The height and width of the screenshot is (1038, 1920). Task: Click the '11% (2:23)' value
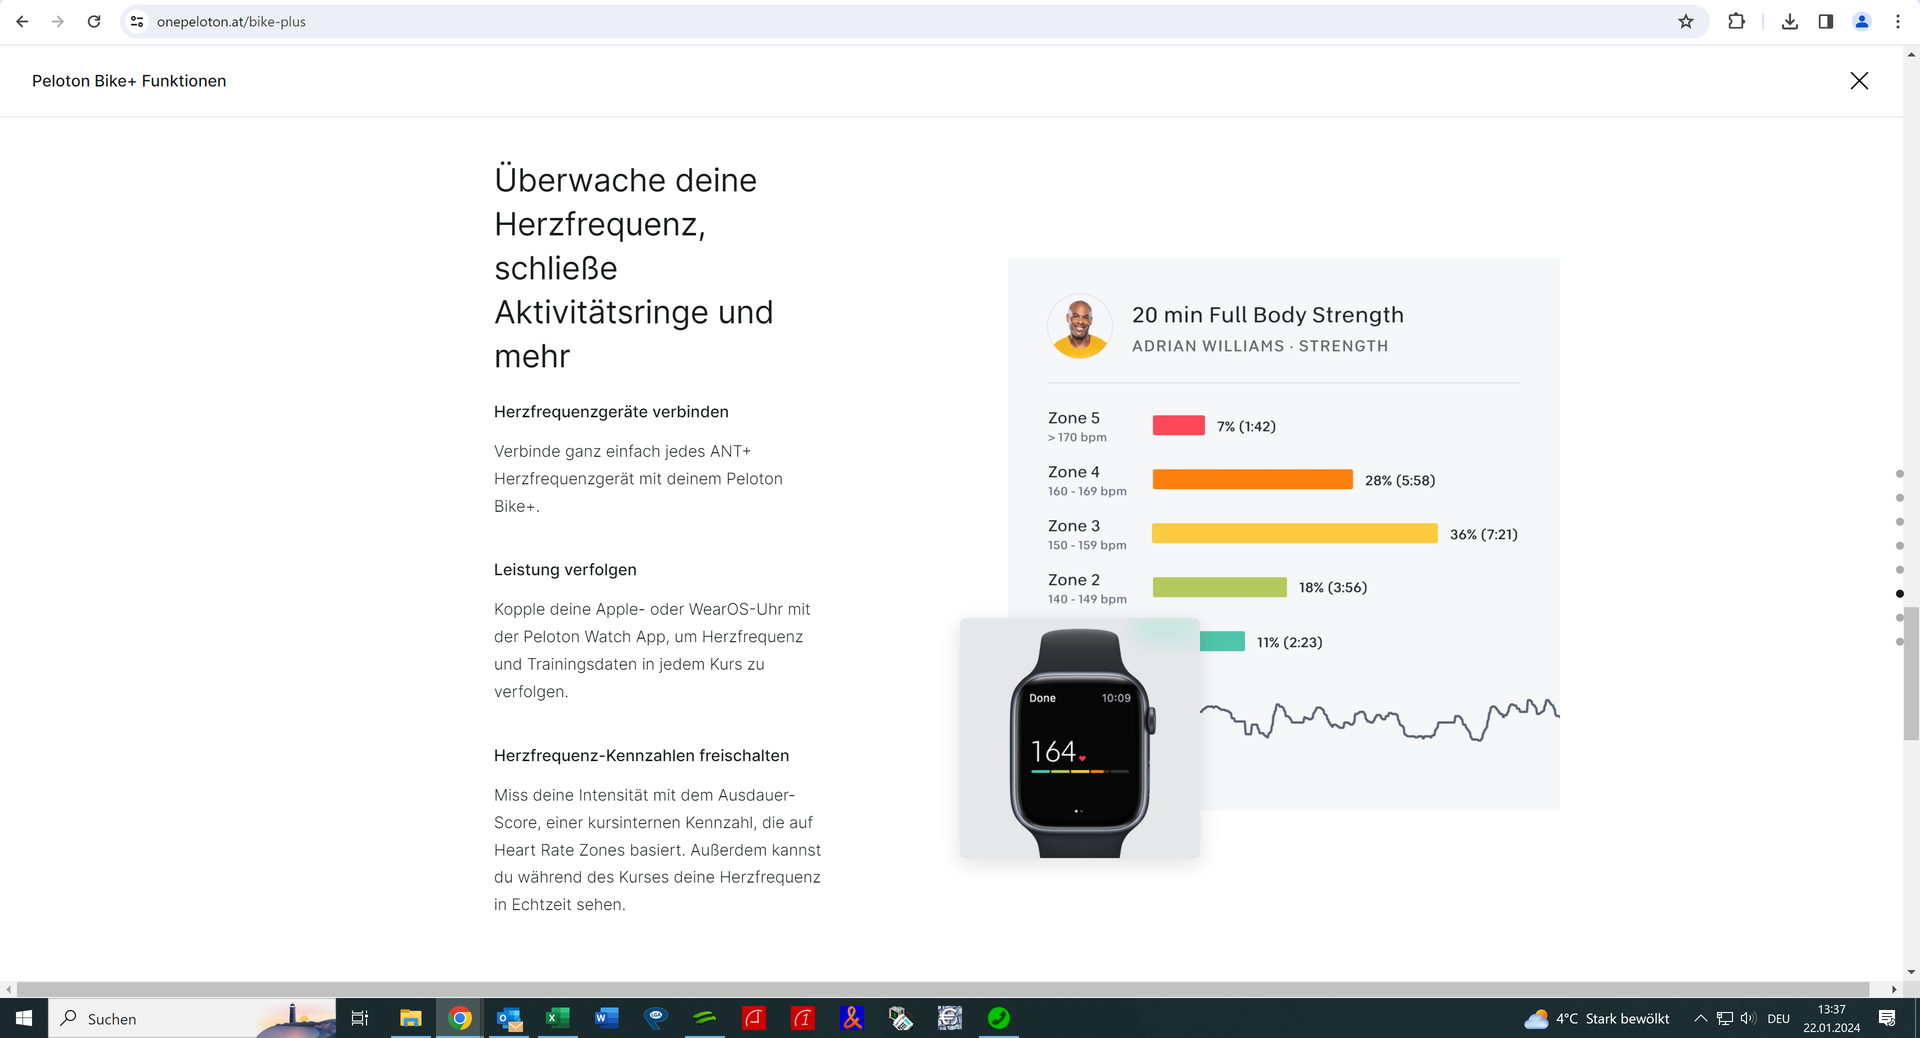(x=1290, y=642)
